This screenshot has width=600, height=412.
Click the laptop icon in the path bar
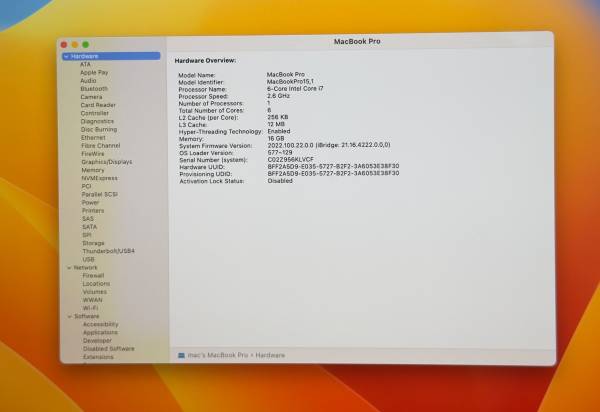pos(181,355)
